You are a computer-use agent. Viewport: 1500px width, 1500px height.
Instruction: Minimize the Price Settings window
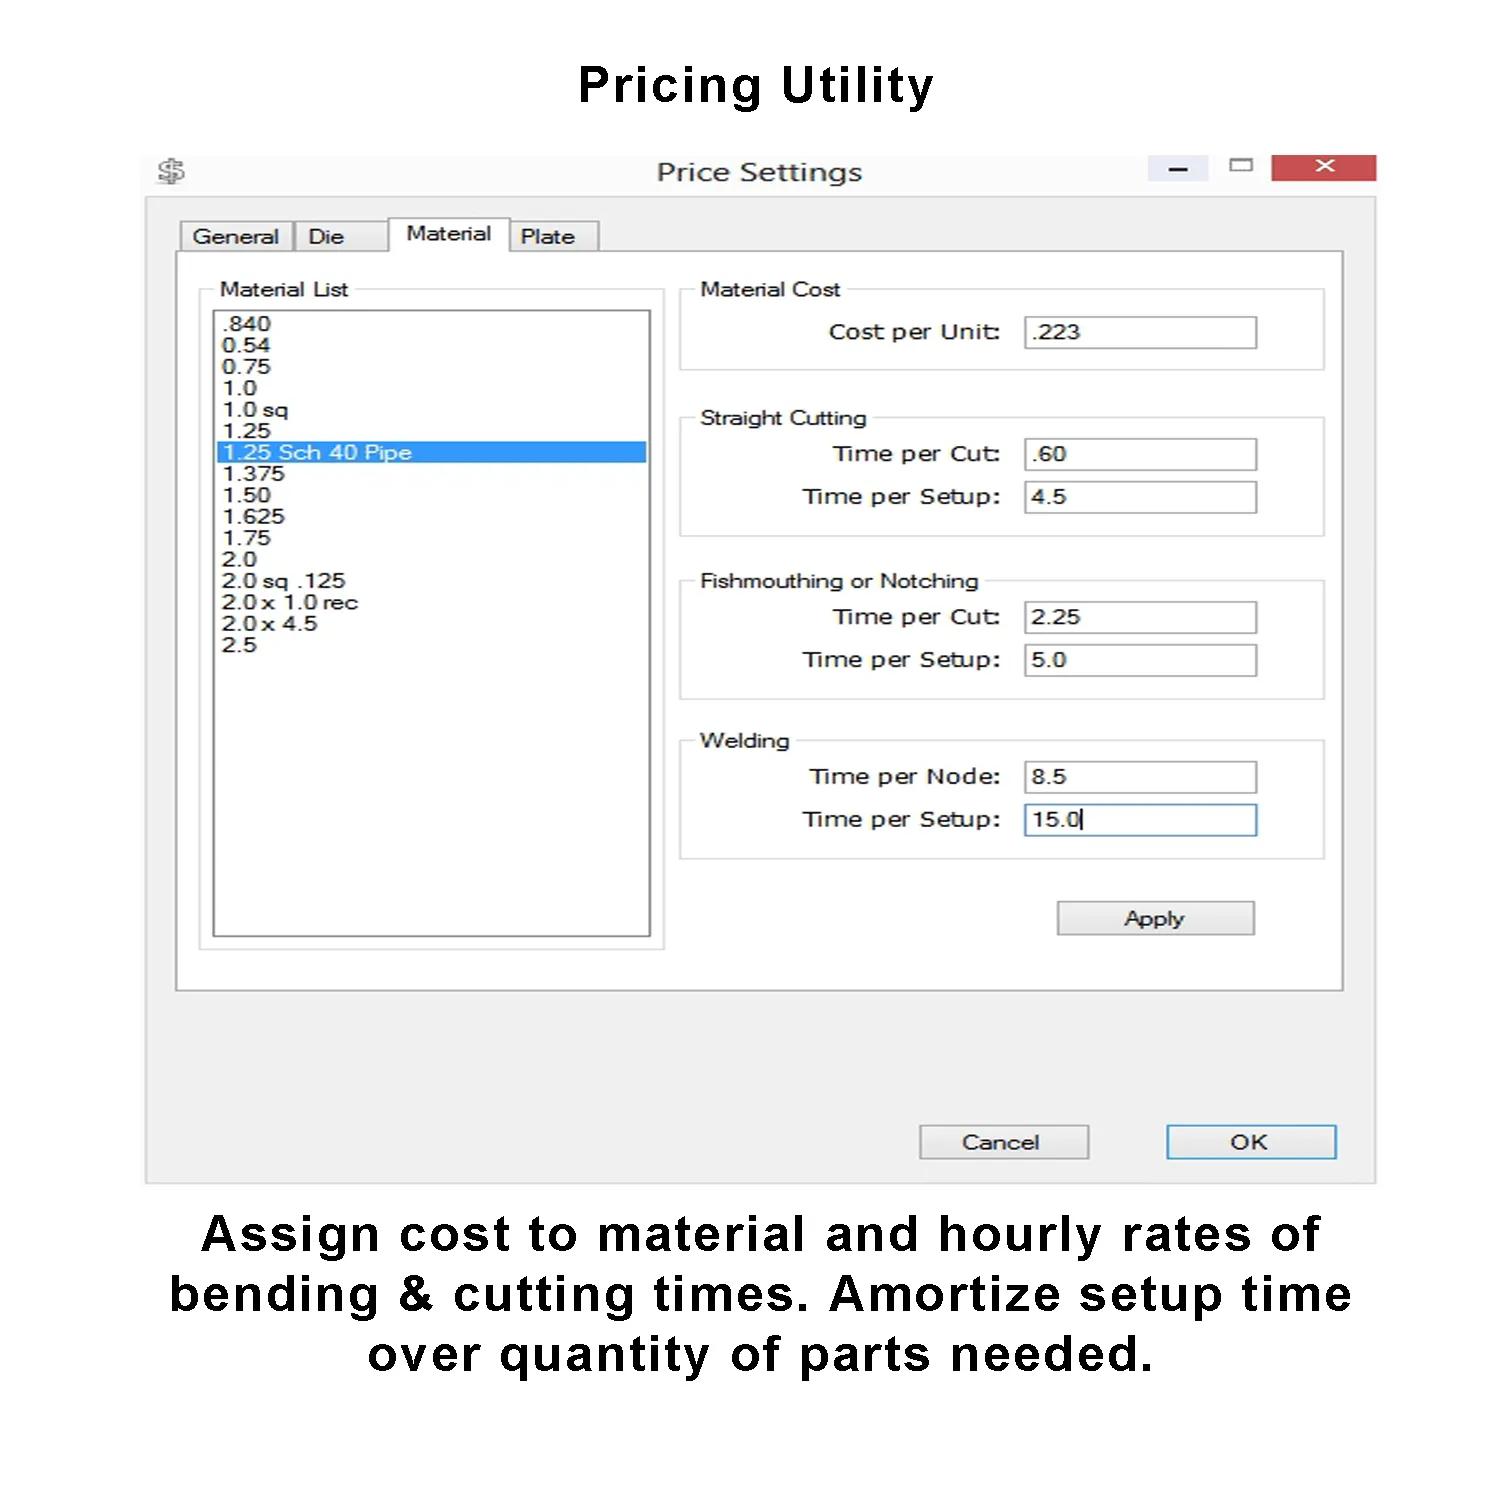(1177, 167)
